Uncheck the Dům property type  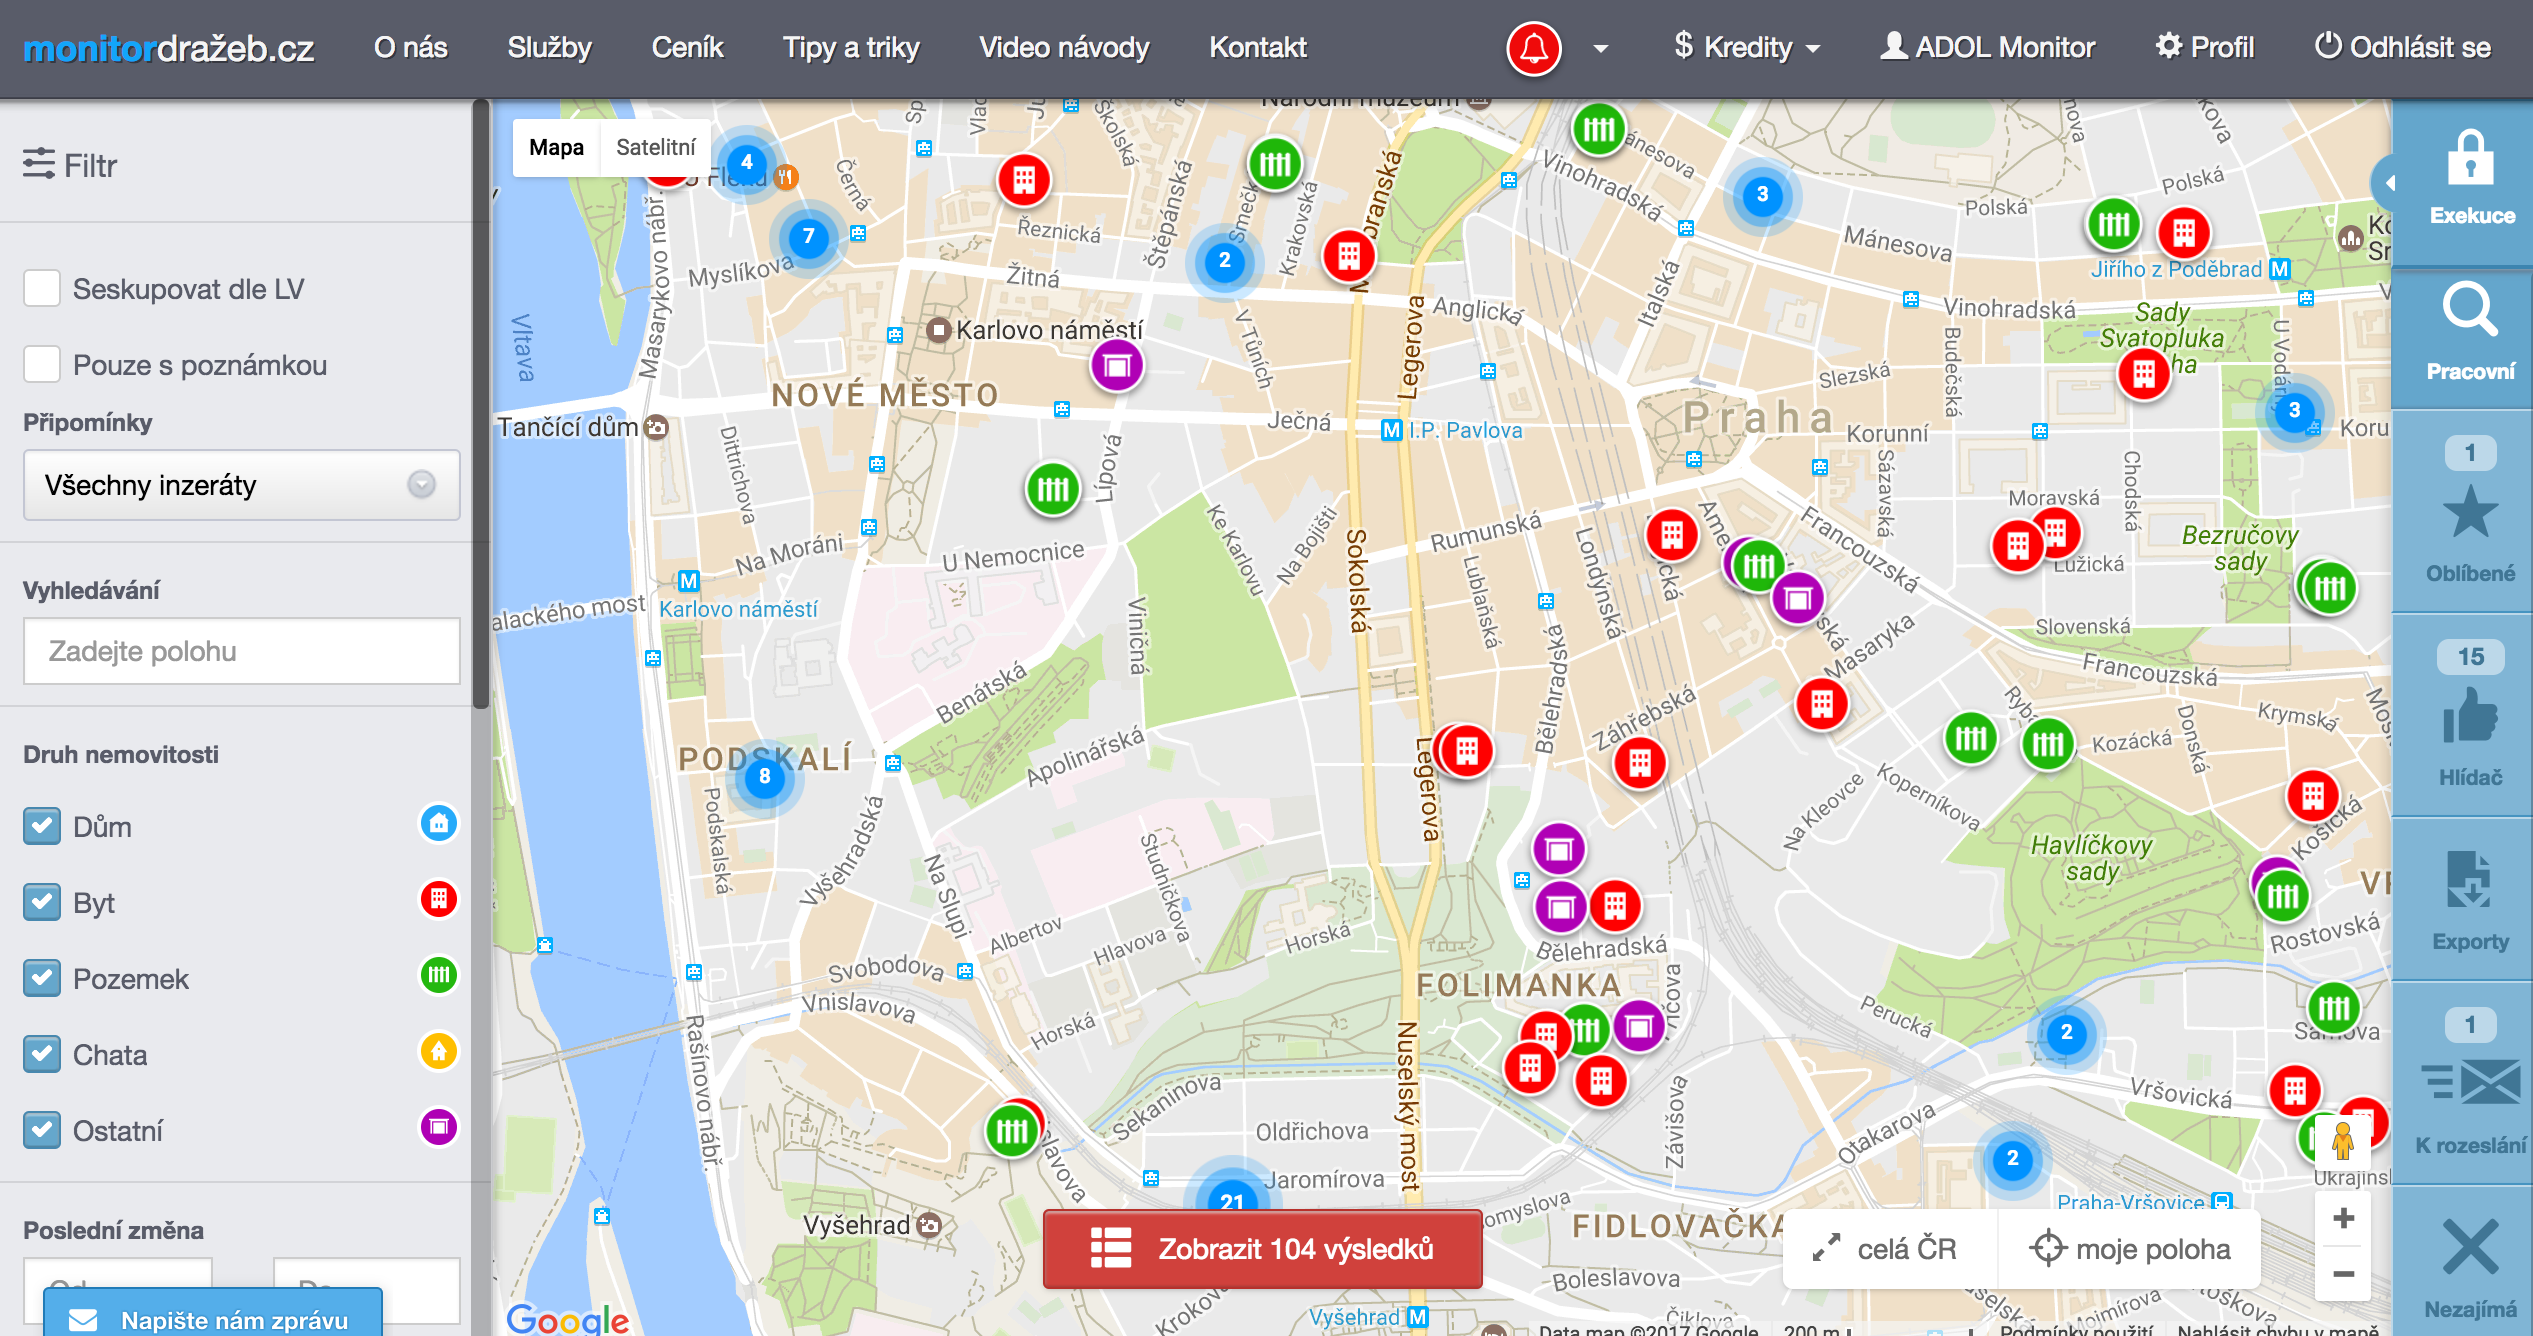[42, 826]
